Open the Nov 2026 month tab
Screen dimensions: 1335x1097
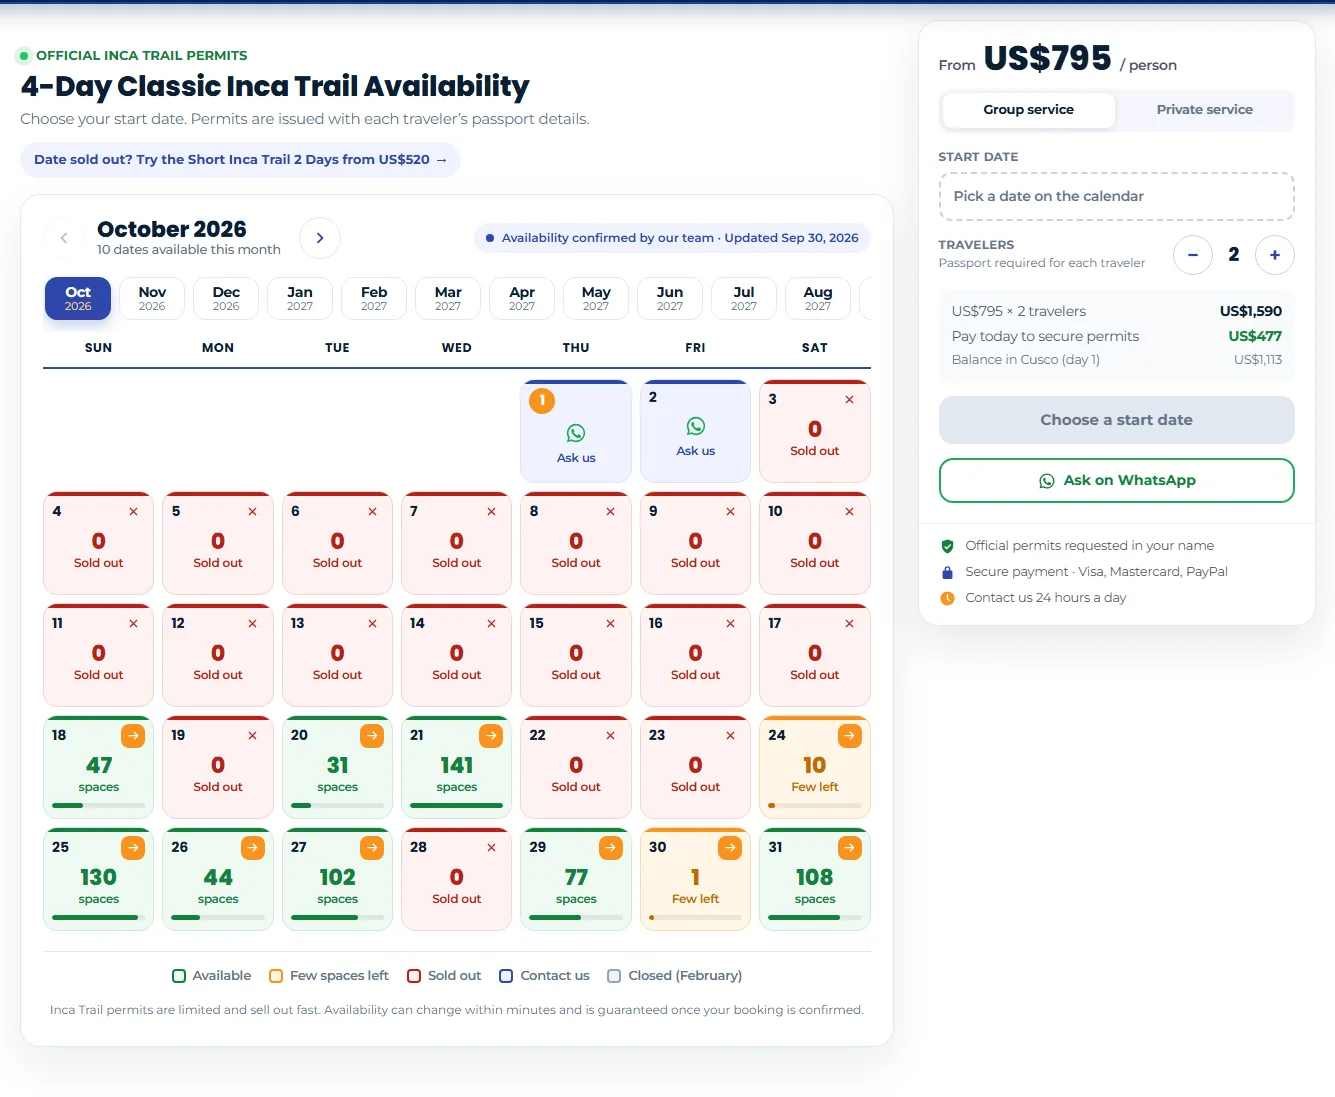[152, 298]
